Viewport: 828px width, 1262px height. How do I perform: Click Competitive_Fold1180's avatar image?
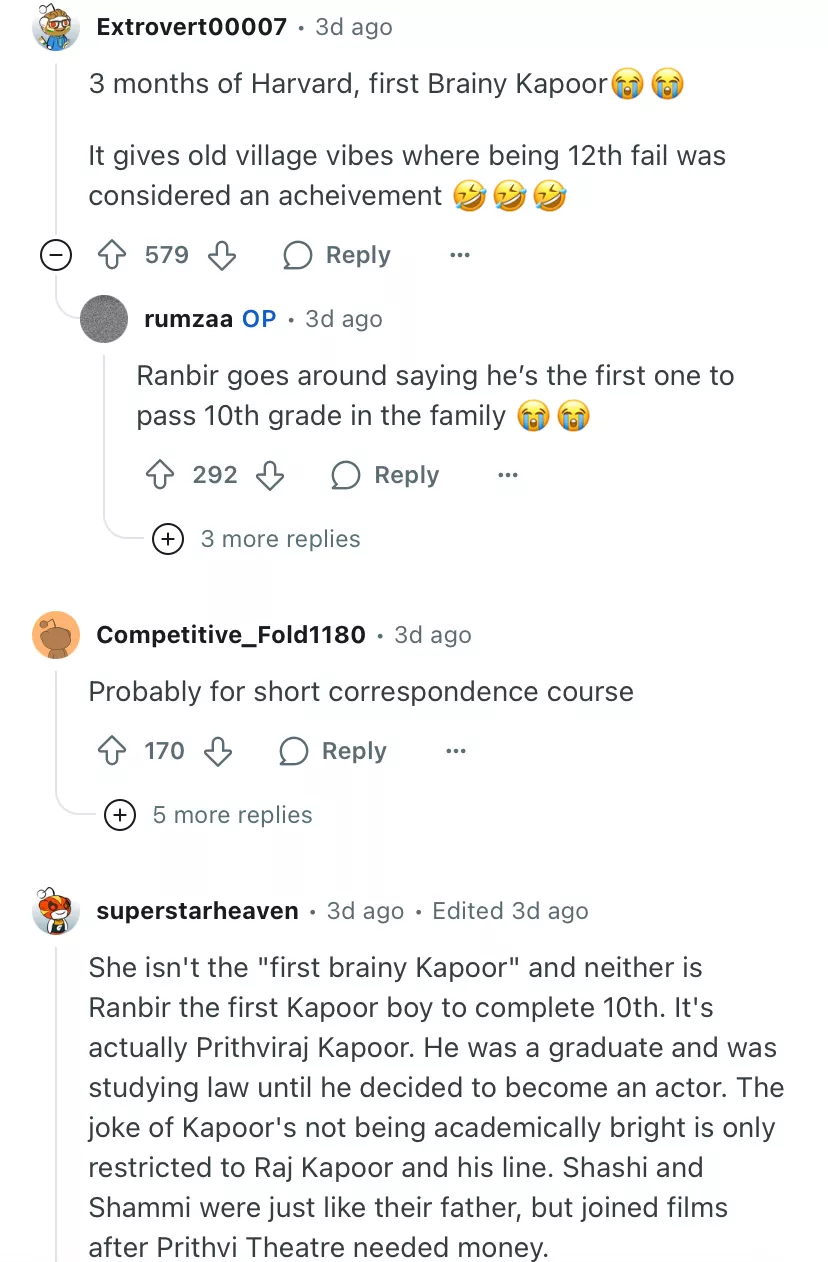point(56,635)
